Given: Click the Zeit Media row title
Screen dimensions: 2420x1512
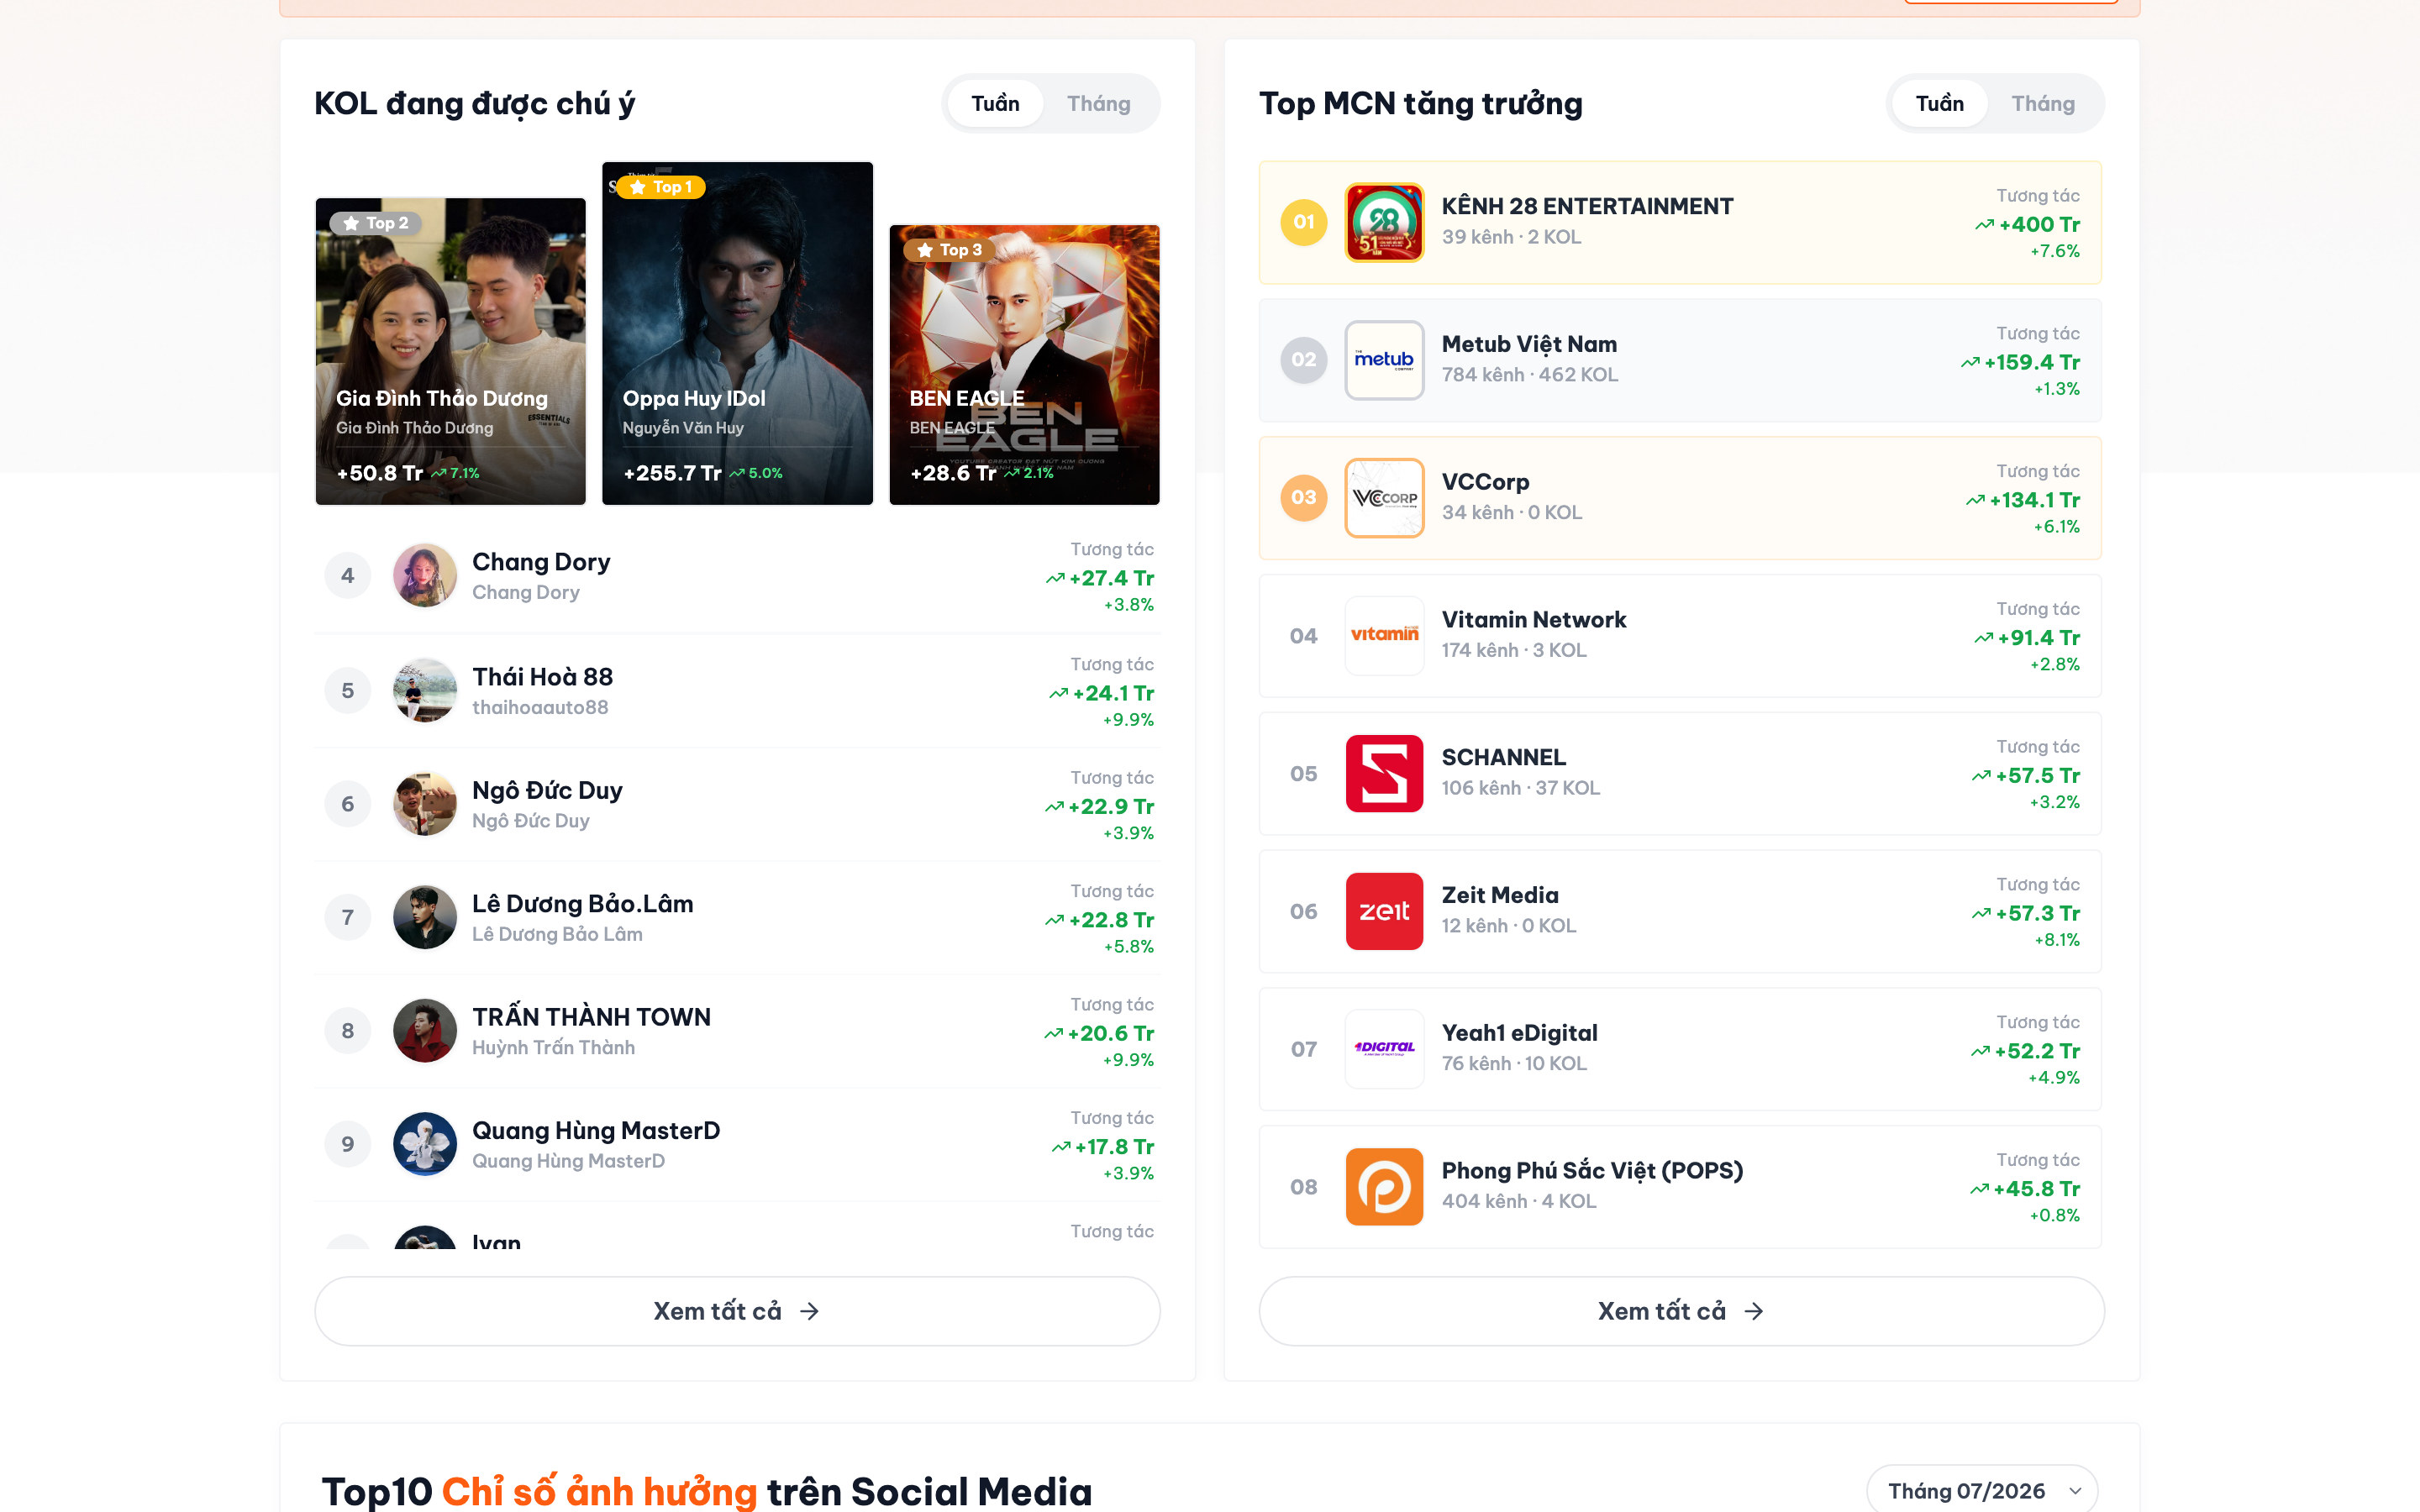Looking at the screenshot, I should [1500, 895].
